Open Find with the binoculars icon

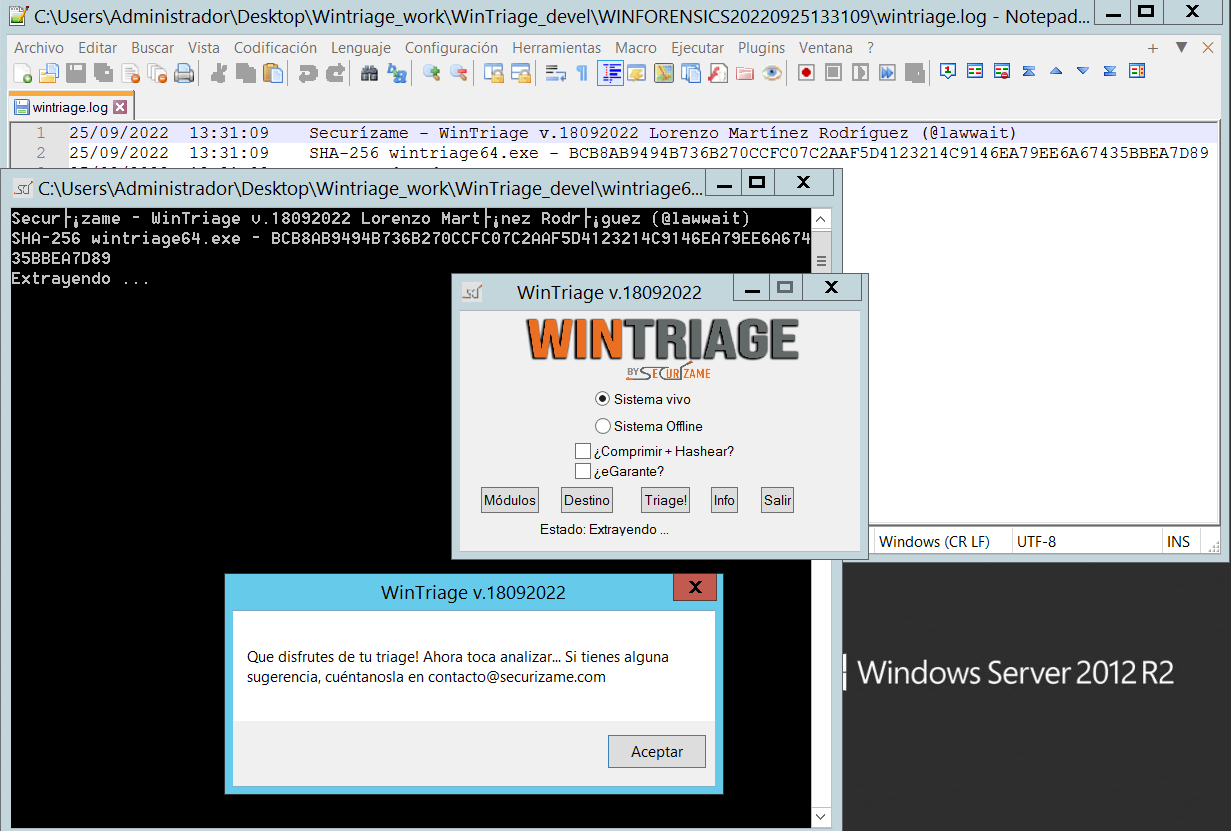tap(370, 72)
